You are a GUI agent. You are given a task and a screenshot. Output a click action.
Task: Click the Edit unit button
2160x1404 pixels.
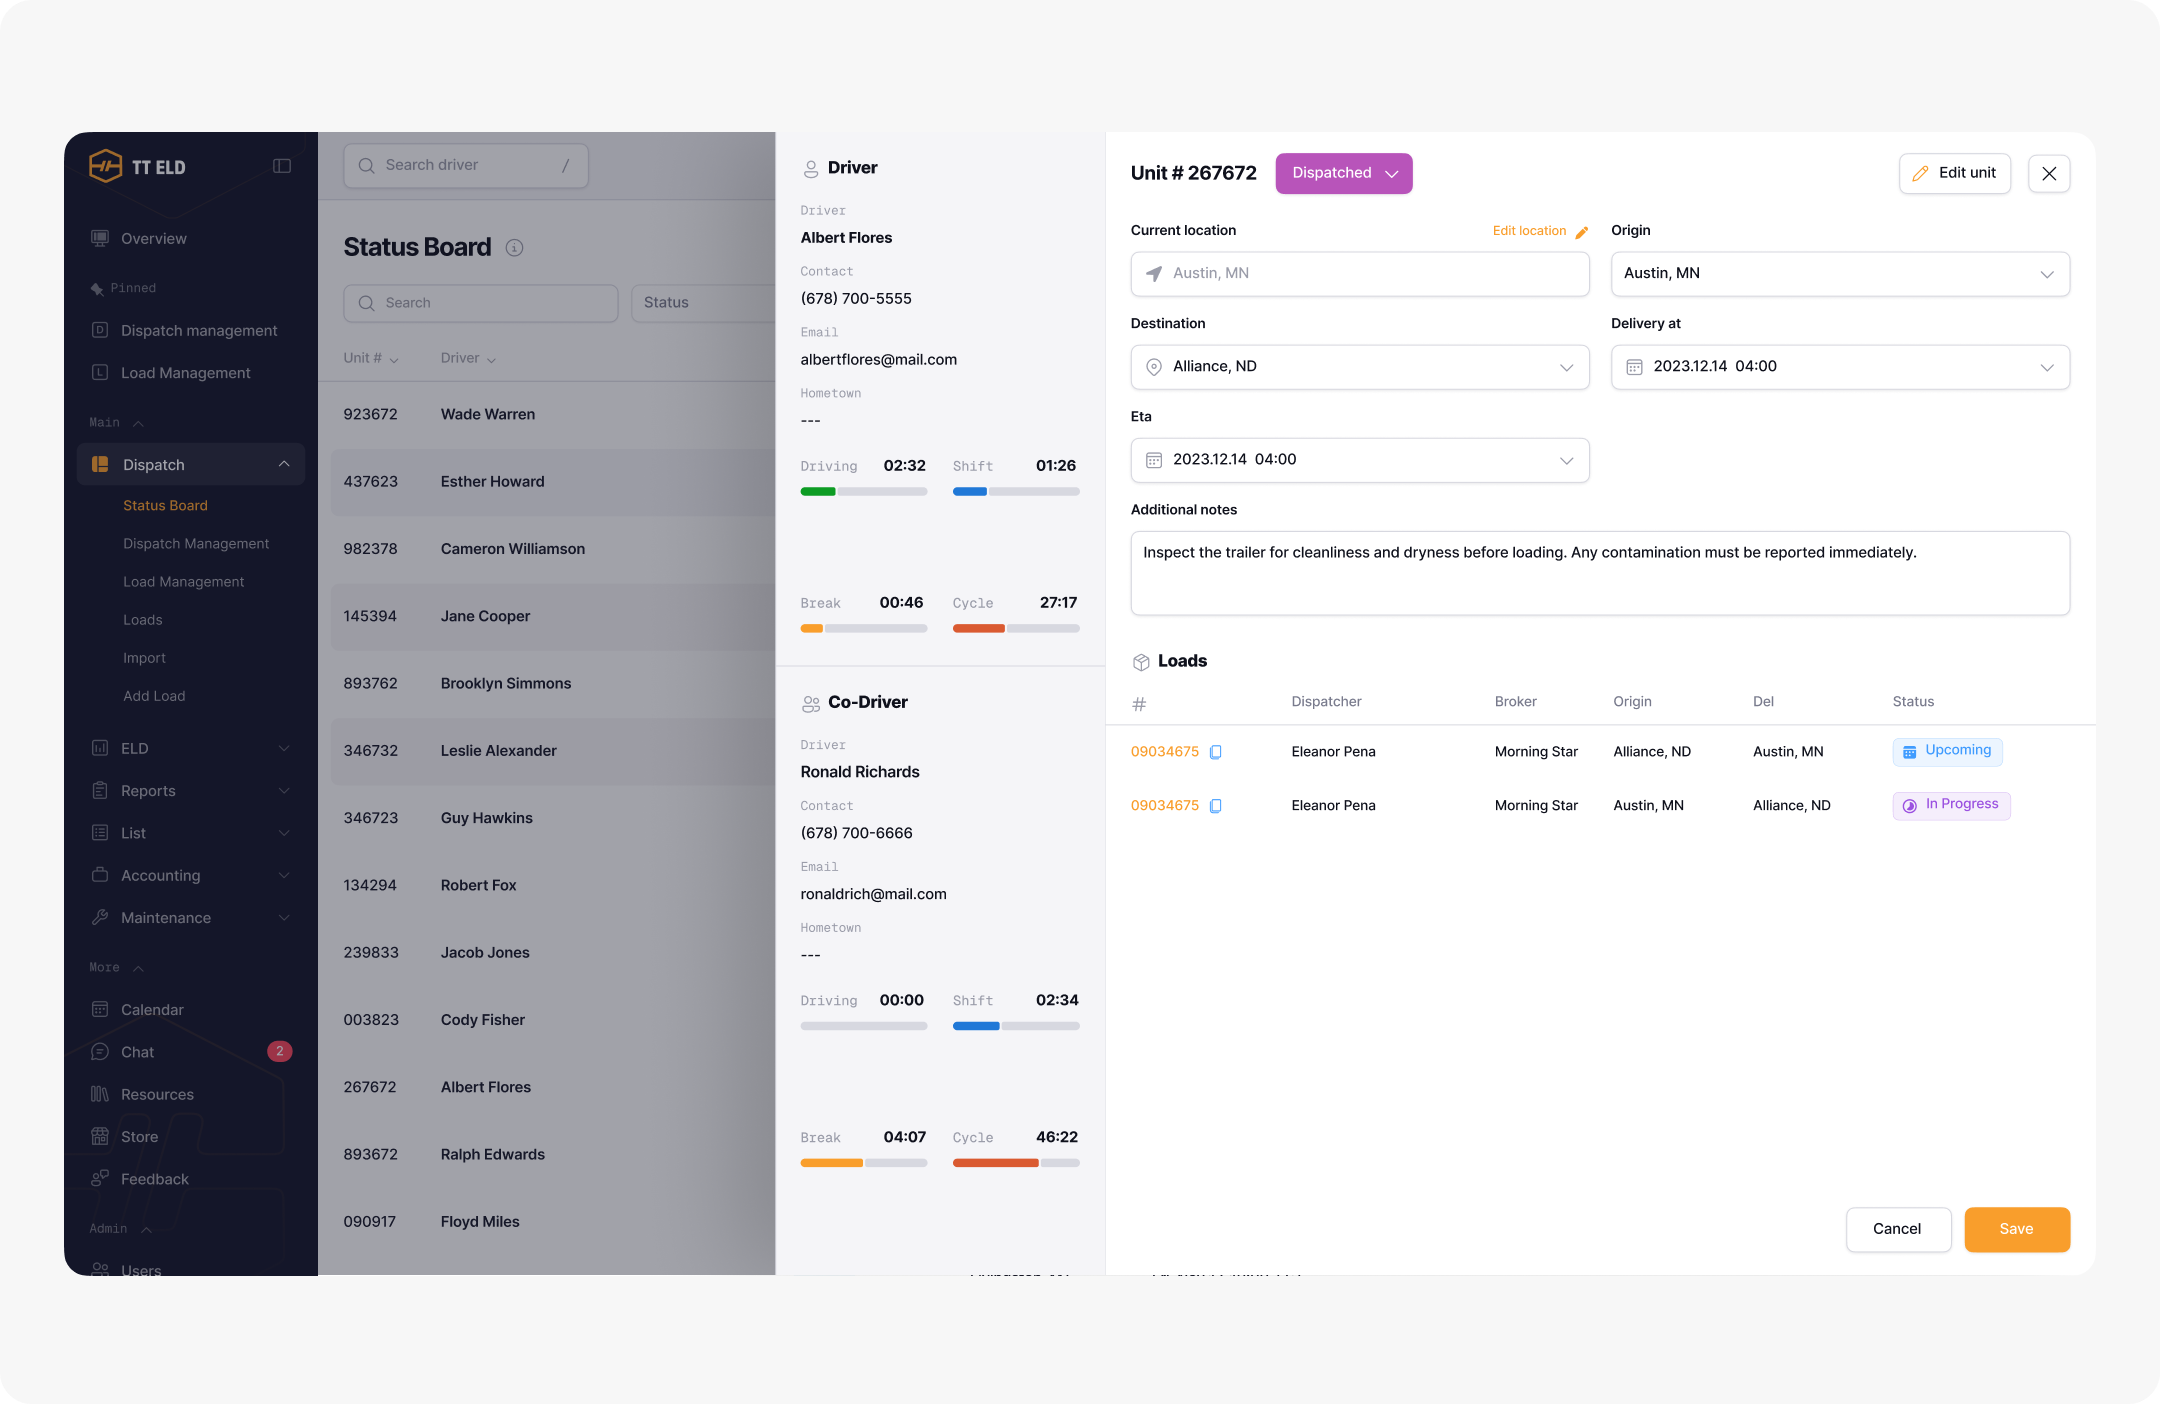pyautogui.click(x=1954, y=174)
